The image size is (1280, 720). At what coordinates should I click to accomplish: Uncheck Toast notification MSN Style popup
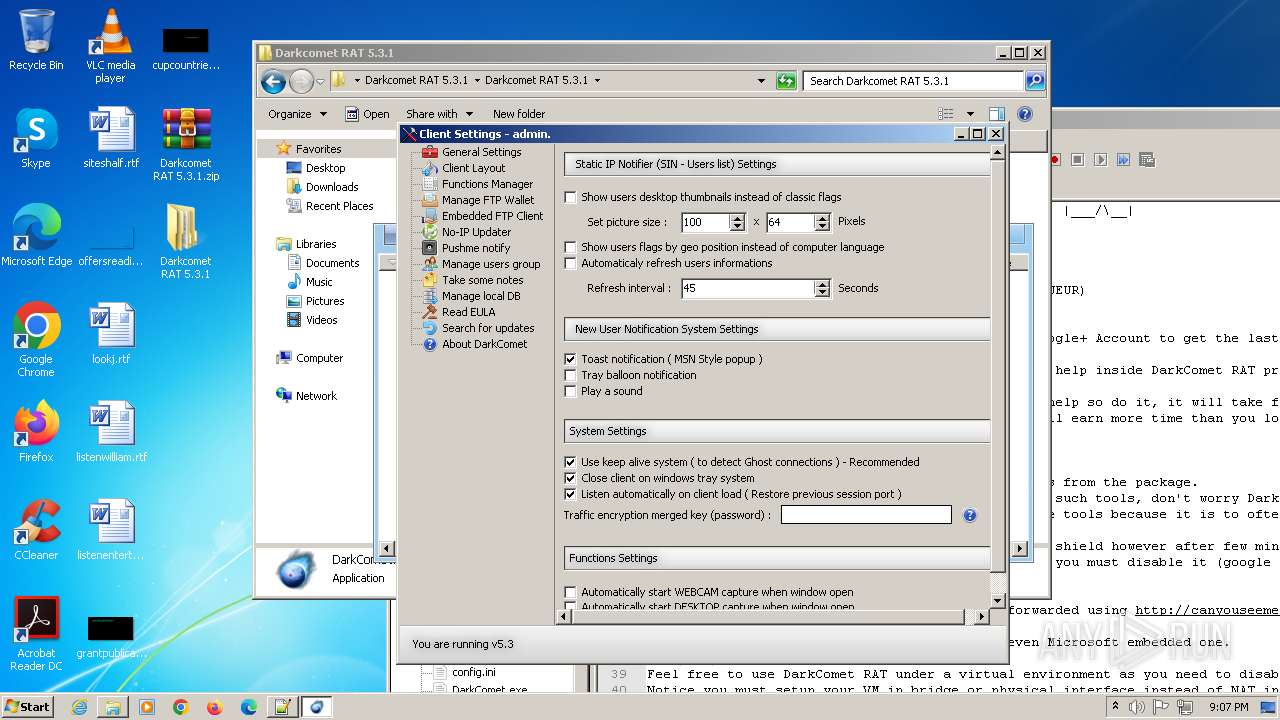(x=571, y=359)
